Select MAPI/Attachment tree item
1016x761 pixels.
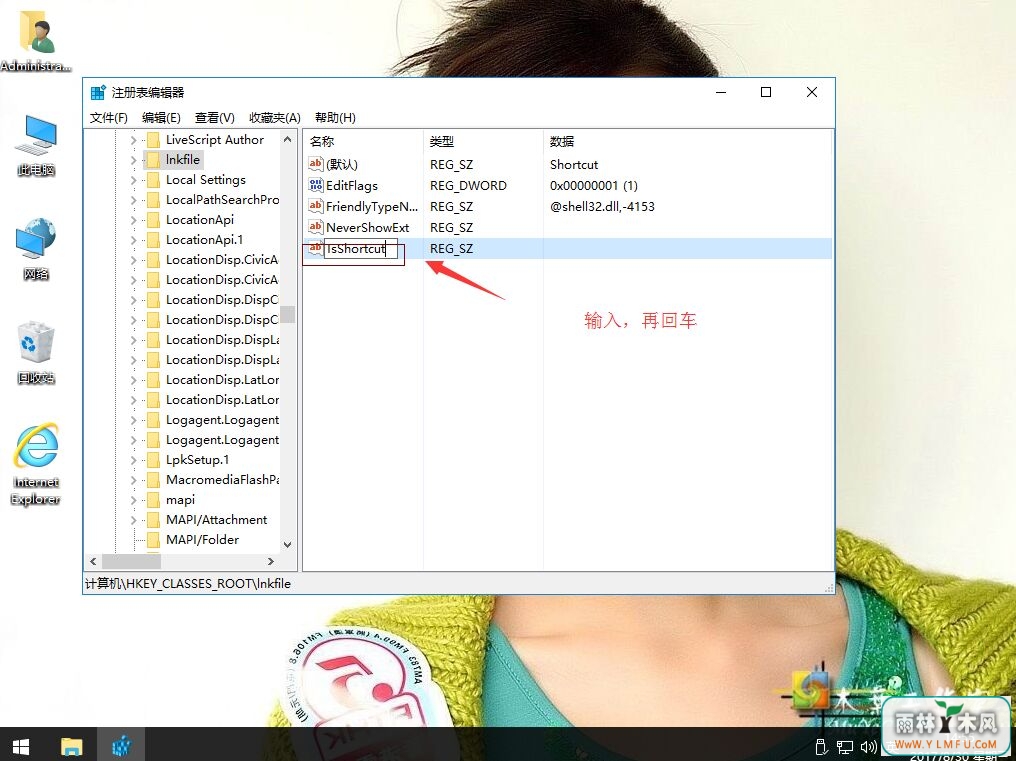(x=216, y=520)
